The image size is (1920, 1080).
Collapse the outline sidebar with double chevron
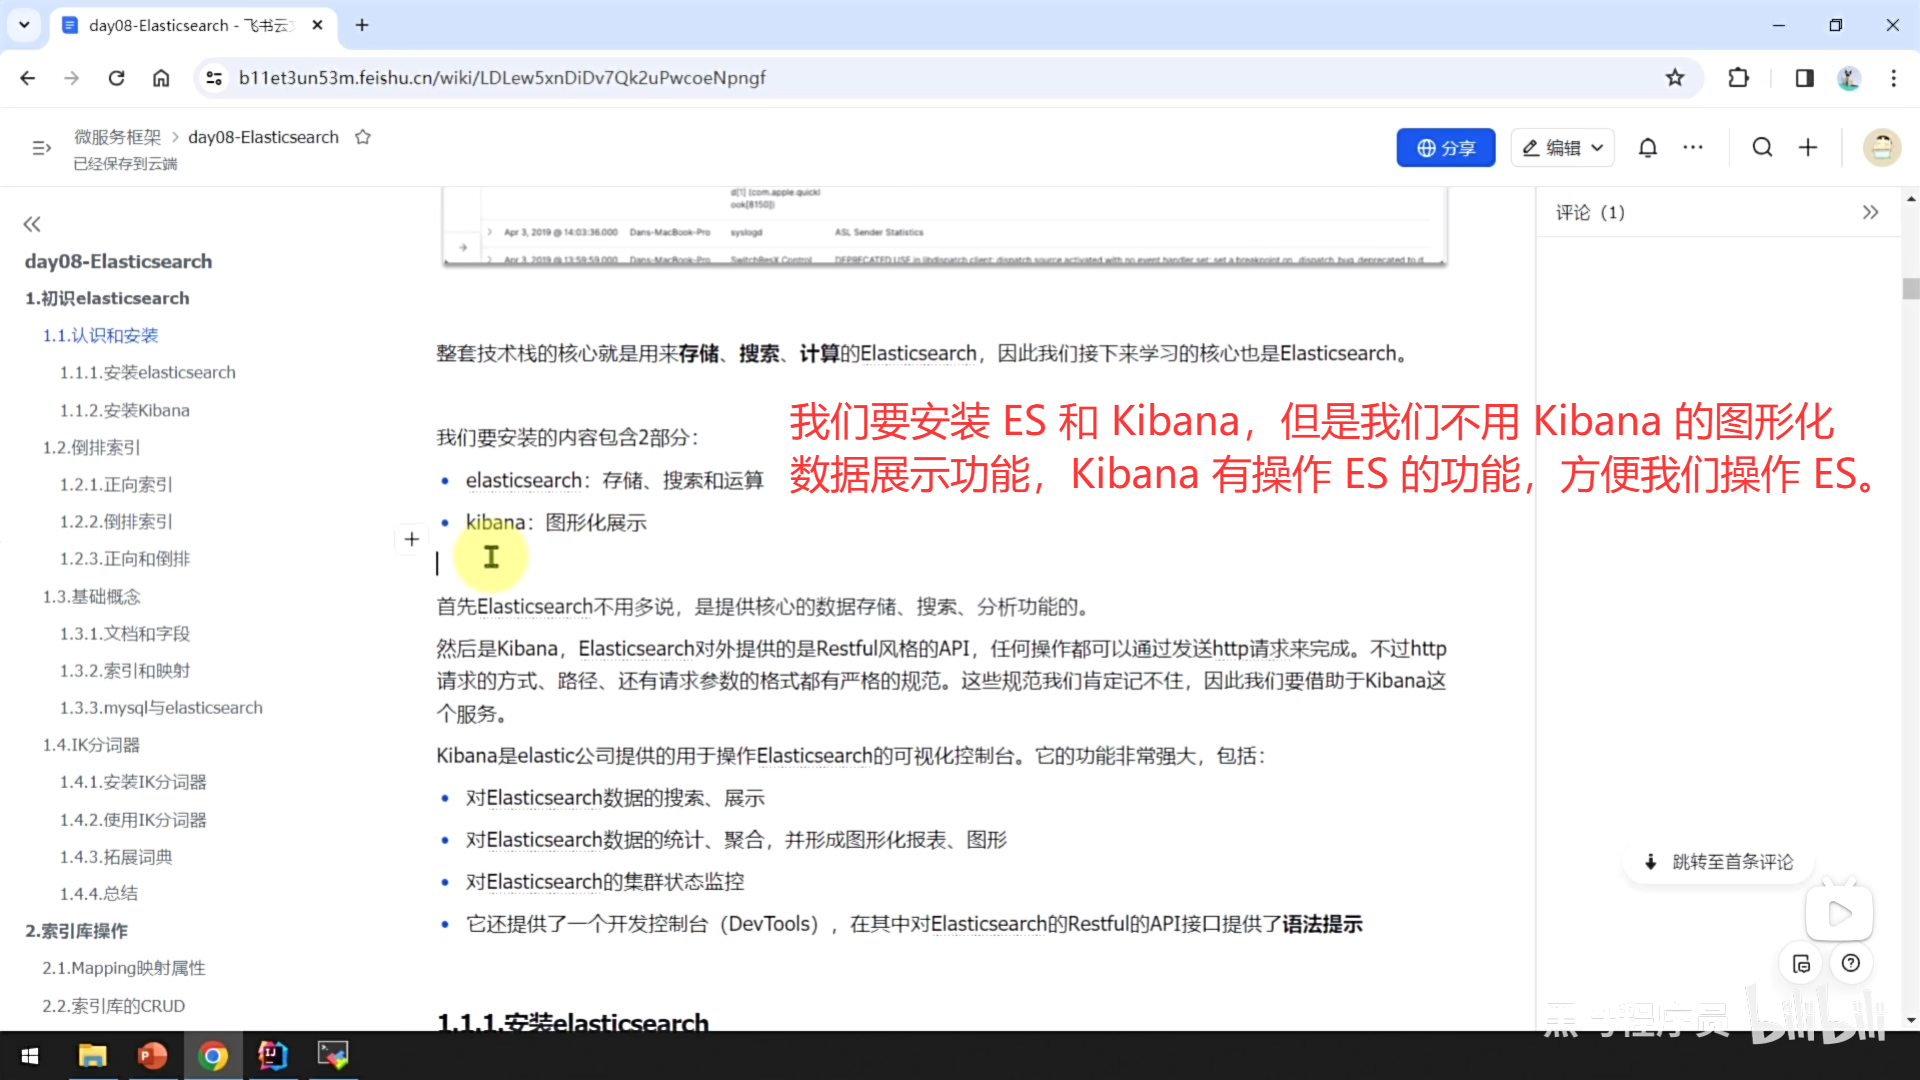pyautogui.click(x=32, y=224)
